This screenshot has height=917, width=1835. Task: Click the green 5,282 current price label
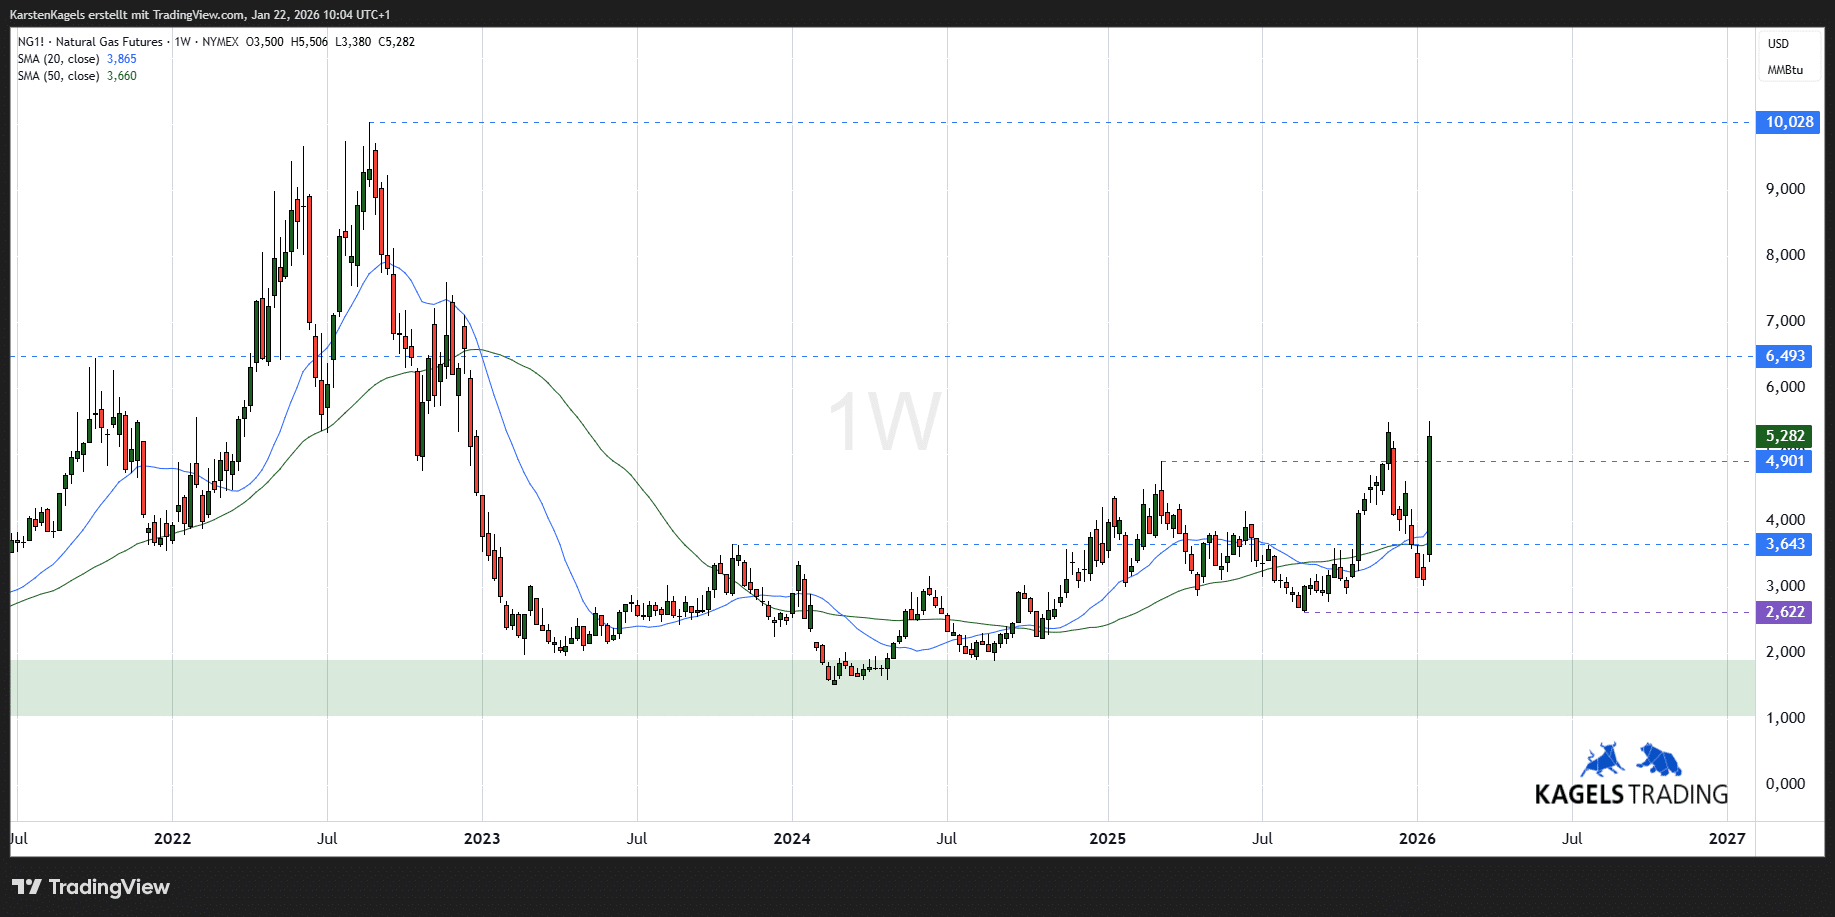(1784, 436)
